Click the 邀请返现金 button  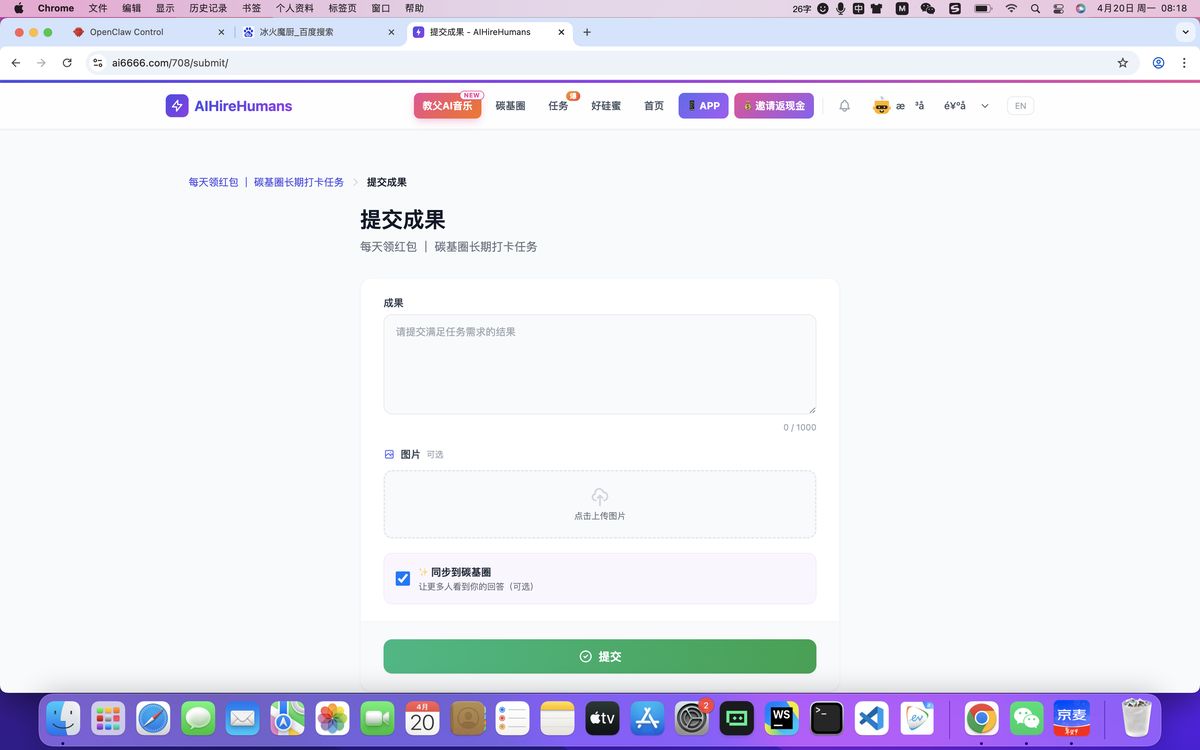[774, 106]
